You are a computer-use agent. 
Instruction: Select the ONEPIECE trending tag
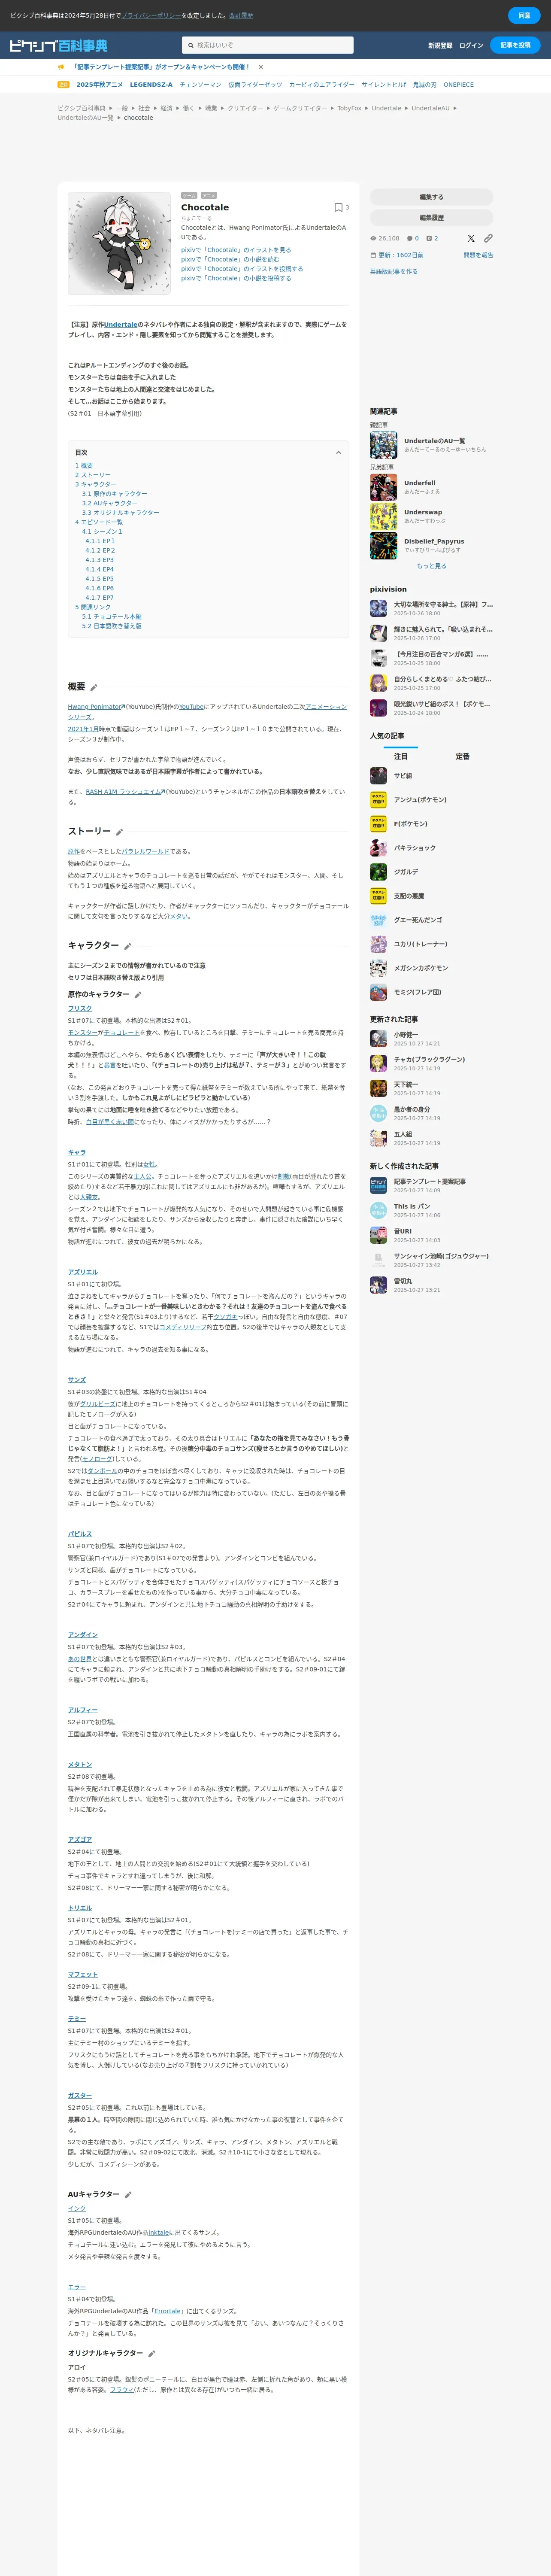(459, 85)
